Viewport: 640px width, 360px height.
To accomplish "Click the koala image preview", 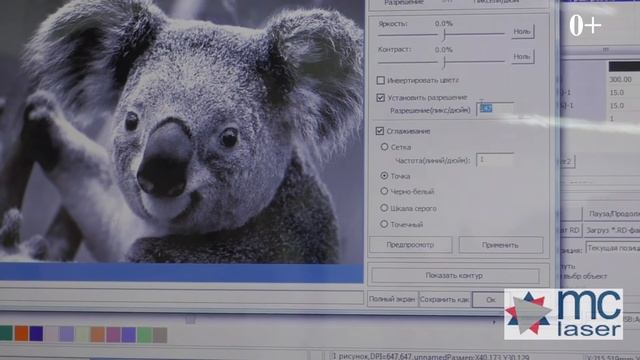I will (182, 131).
